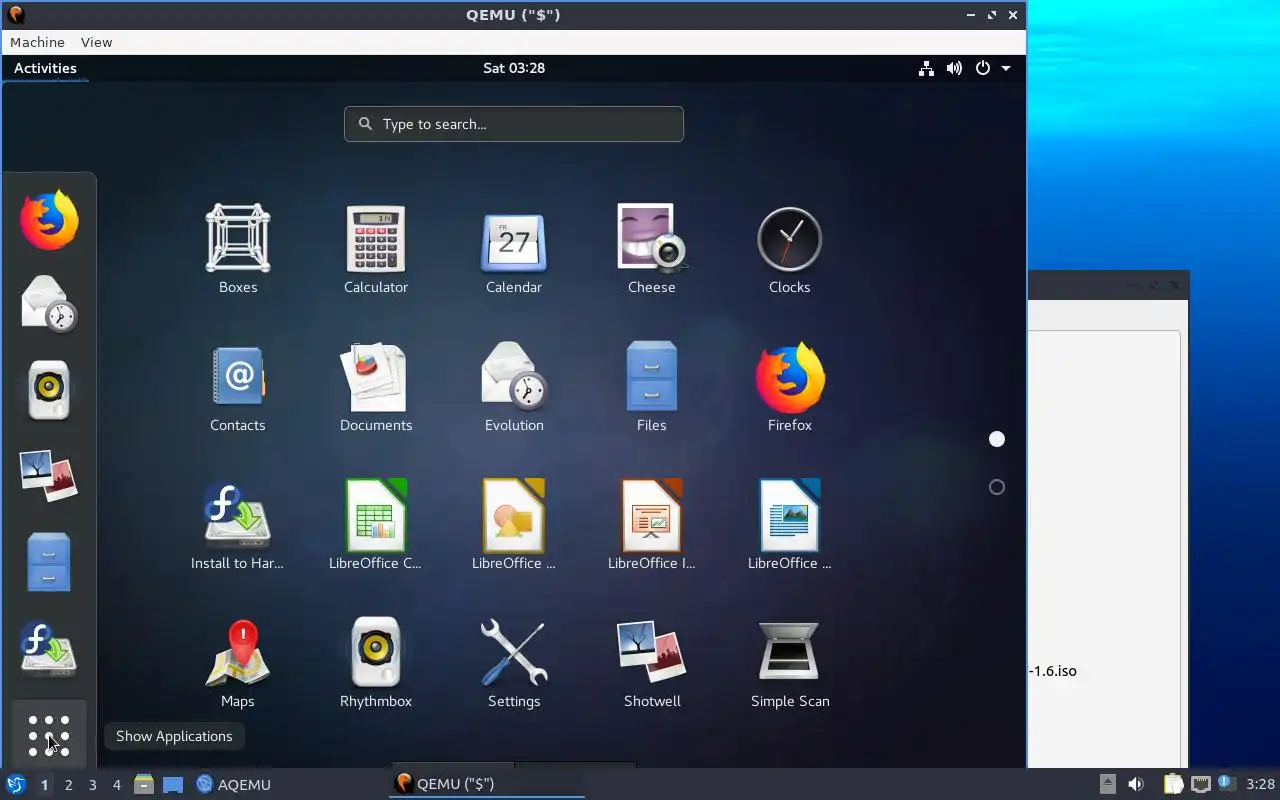This screenshot has height=800, width=1280.
Task: Open Install to Hard Drive in the grid
Action: pyautogui.click(x=238, y=525)
